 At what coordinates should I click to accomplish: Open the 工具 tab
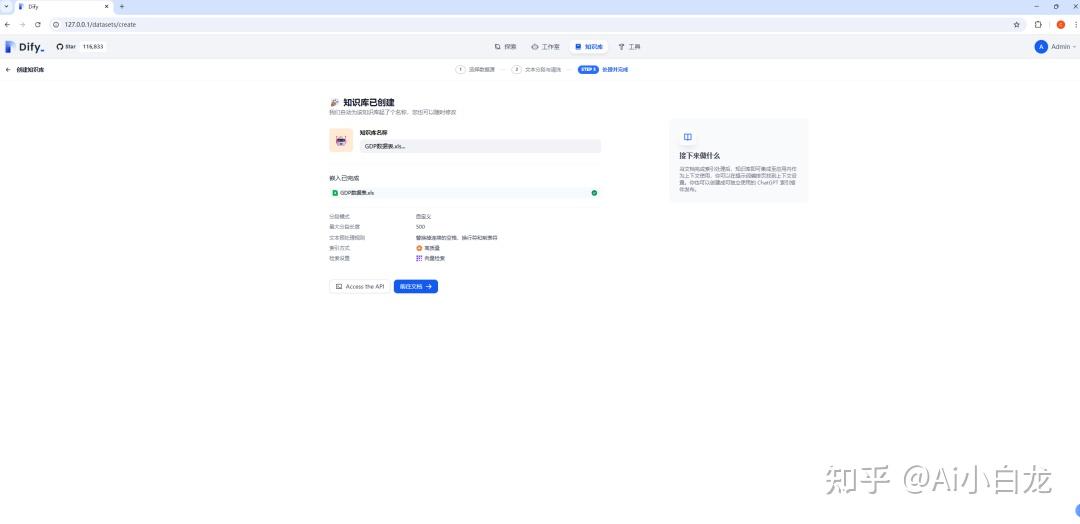pyautogui.click(x=629, y=47)
